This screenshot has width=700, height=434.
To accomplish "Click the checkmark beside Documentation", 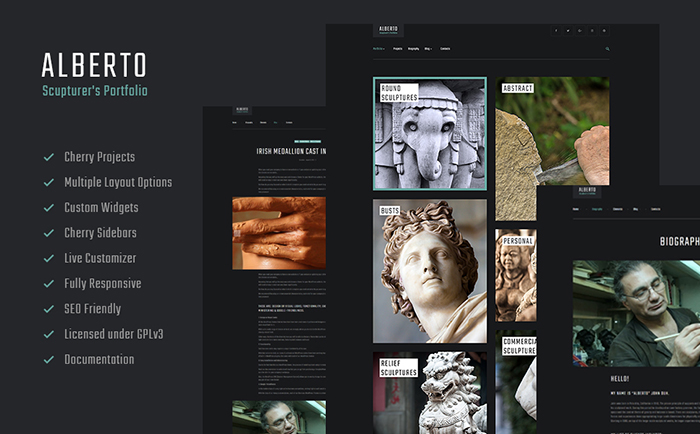I will (49, 359).
